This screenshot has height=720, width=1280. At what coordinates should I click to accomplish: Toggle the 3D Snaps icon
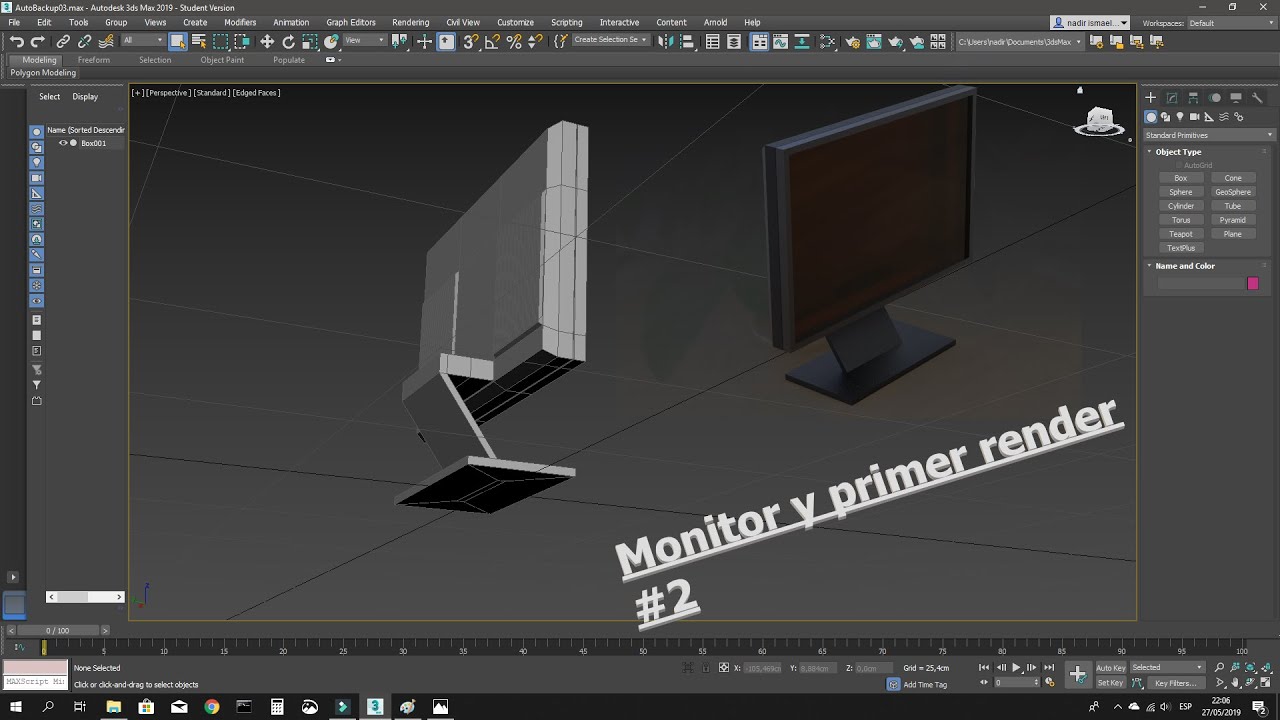tap(470, 41)
